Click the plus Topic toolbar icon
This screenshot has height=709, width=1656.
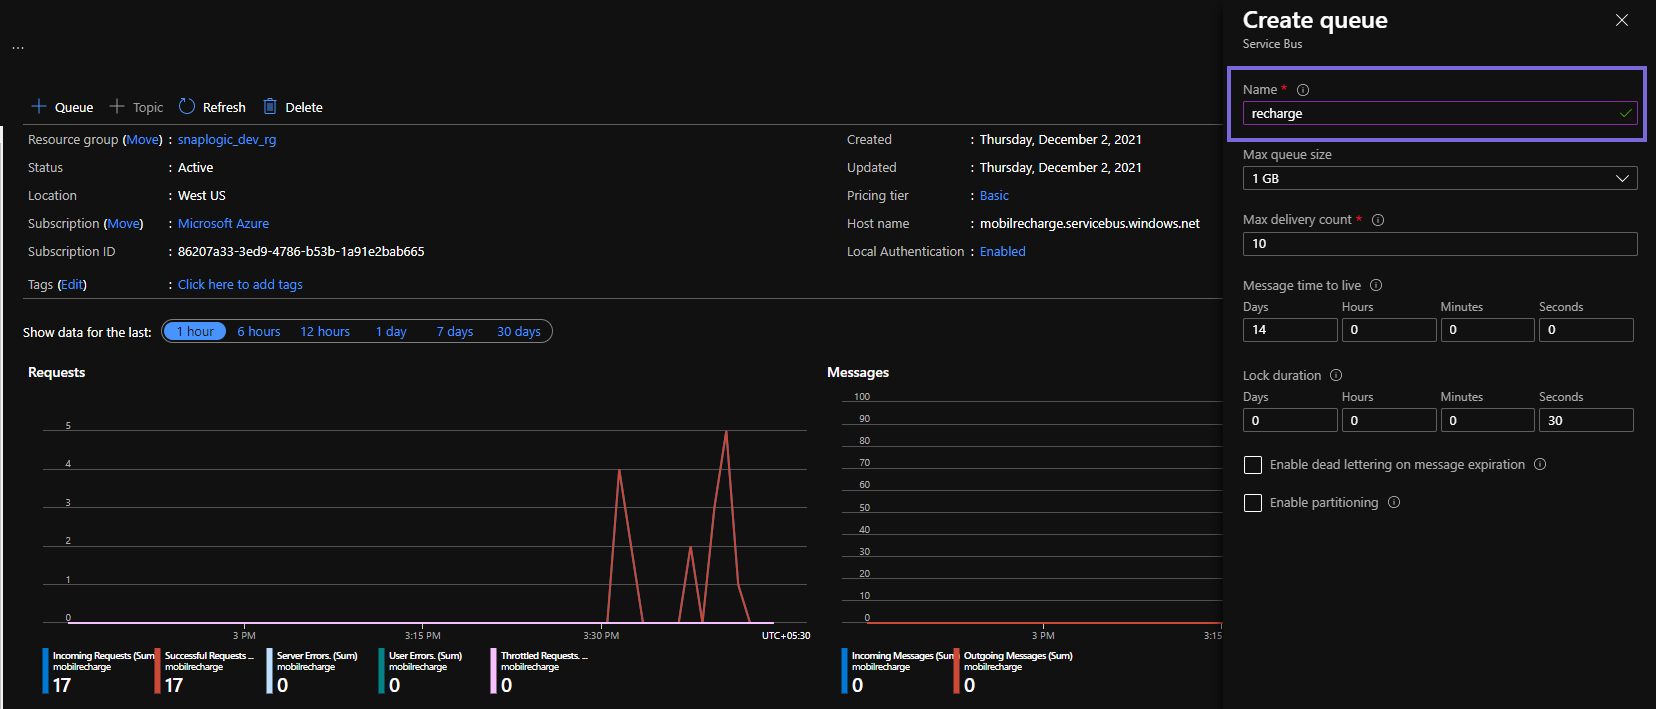coord(117,106)
